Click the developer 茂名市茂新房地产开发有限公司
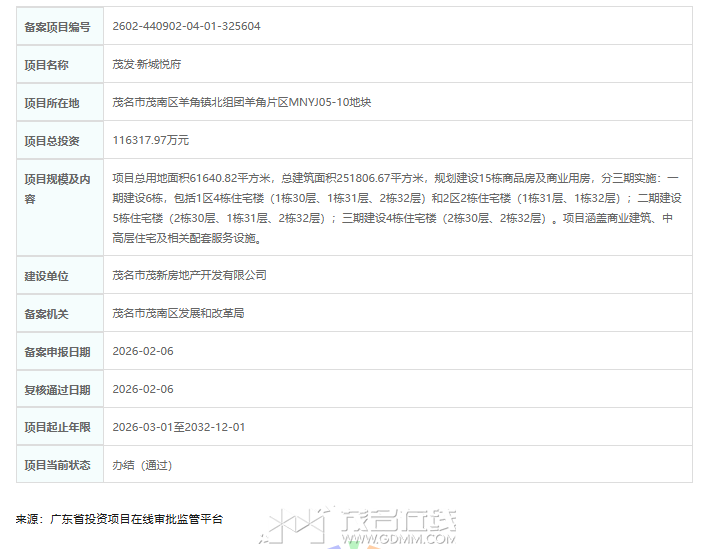Screen dimensions: 713x549 pos(190,274)
